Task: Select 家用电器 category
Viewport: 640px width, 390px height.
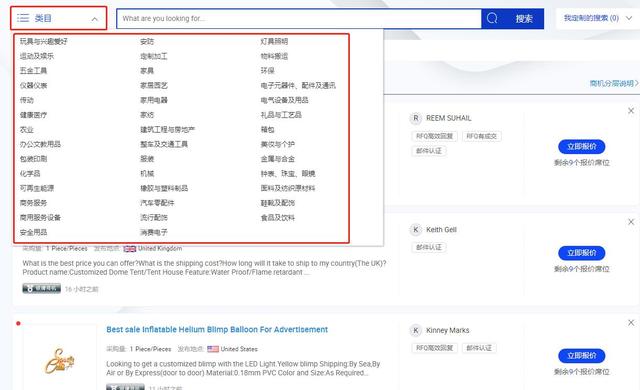Action: coord(154,100)
